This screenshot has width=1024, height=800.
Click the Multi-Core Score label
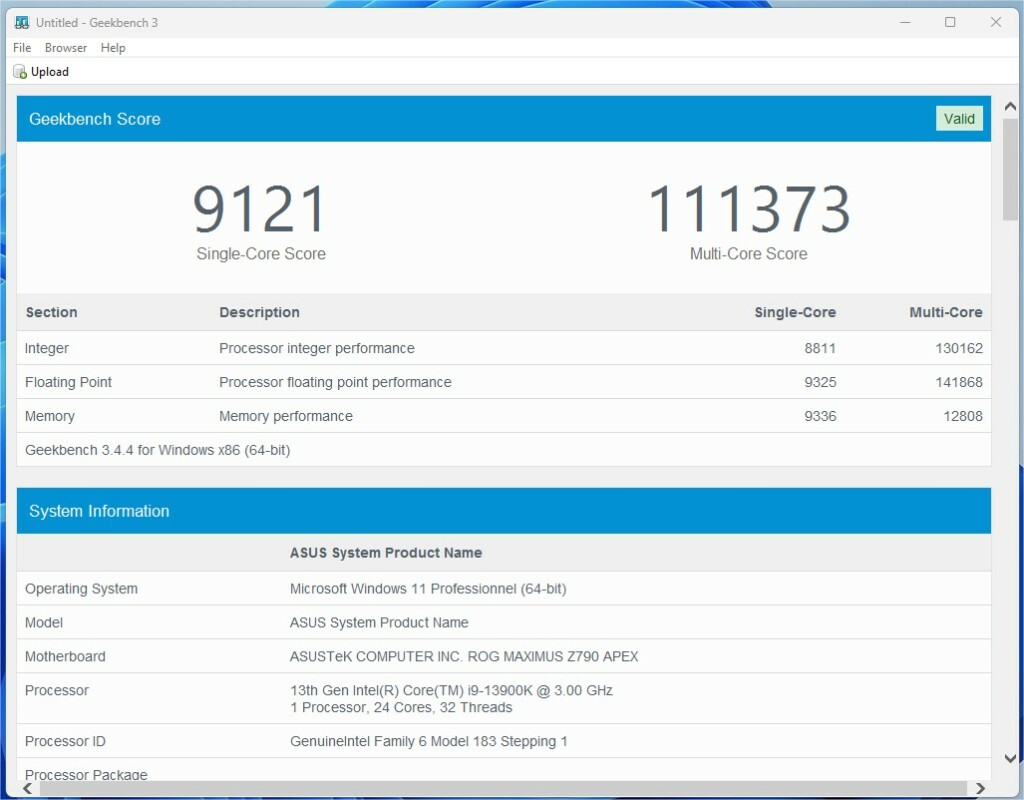point(748,253)
